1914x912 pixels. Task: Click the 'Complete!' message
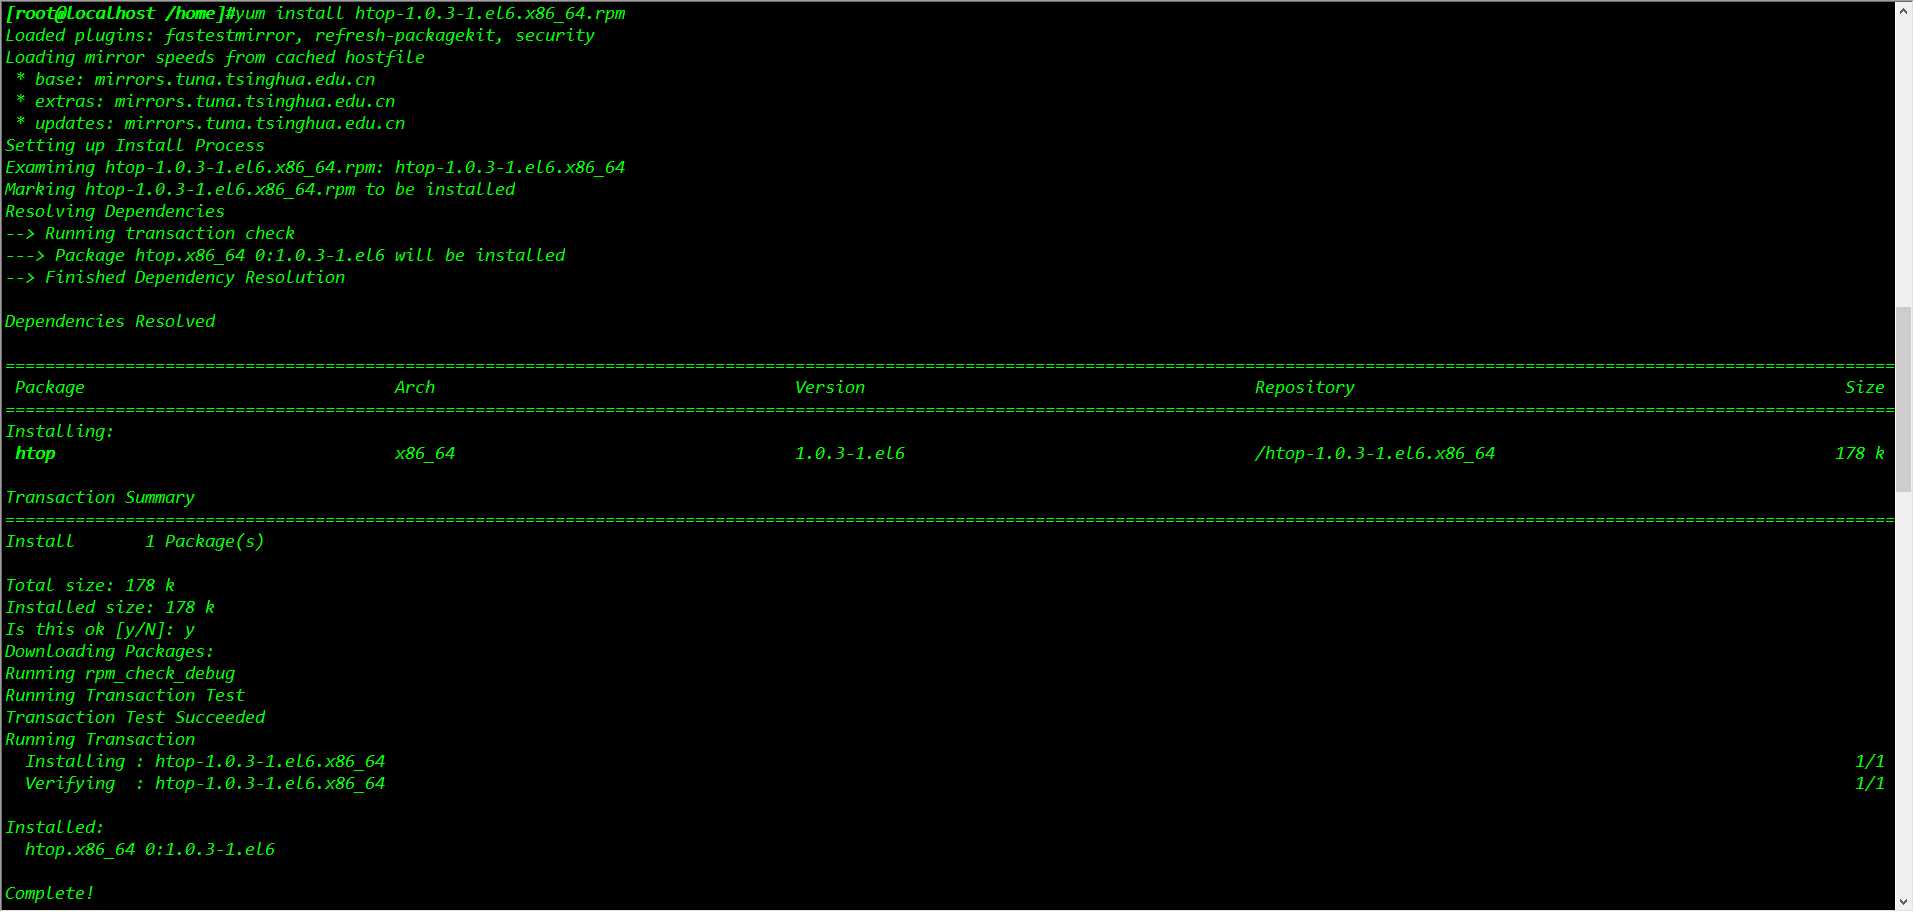(x=50, y=893)
